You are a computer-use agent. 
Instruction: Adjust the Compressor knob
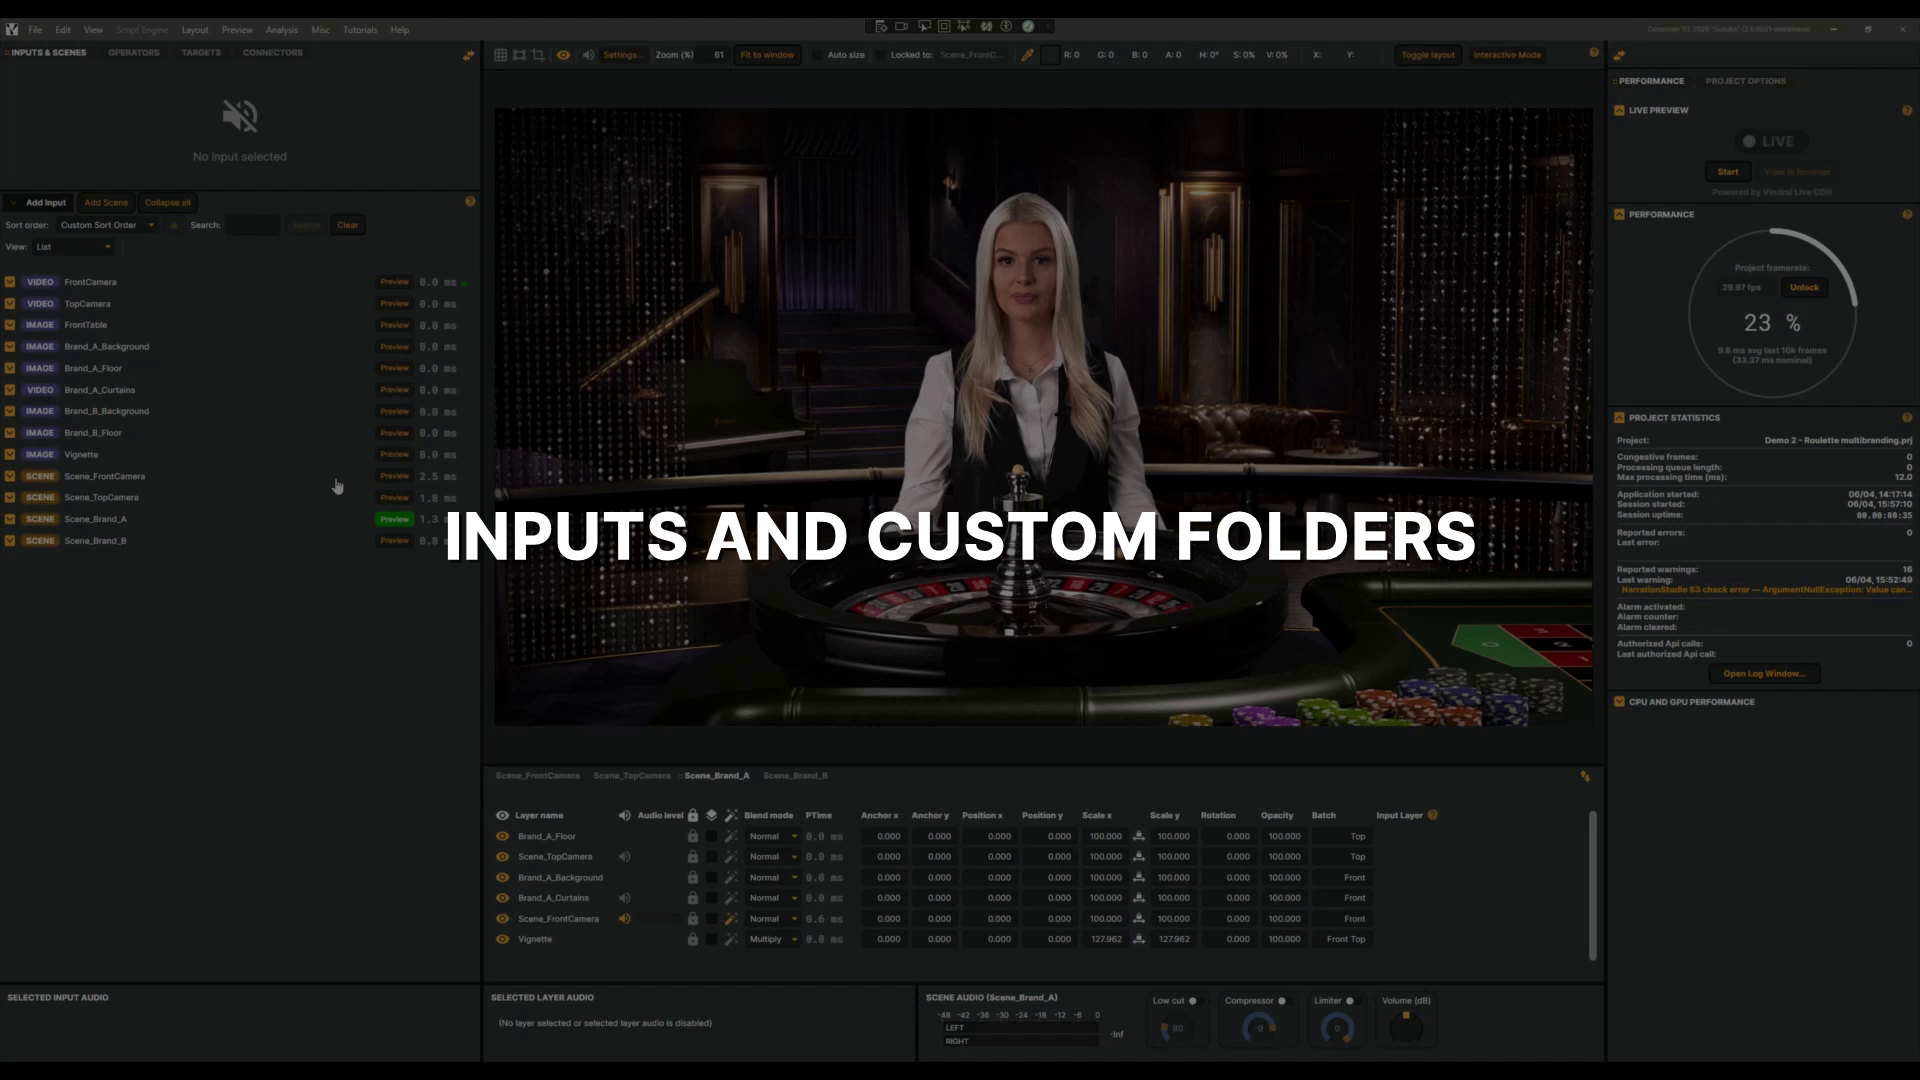point(1259,1027)
